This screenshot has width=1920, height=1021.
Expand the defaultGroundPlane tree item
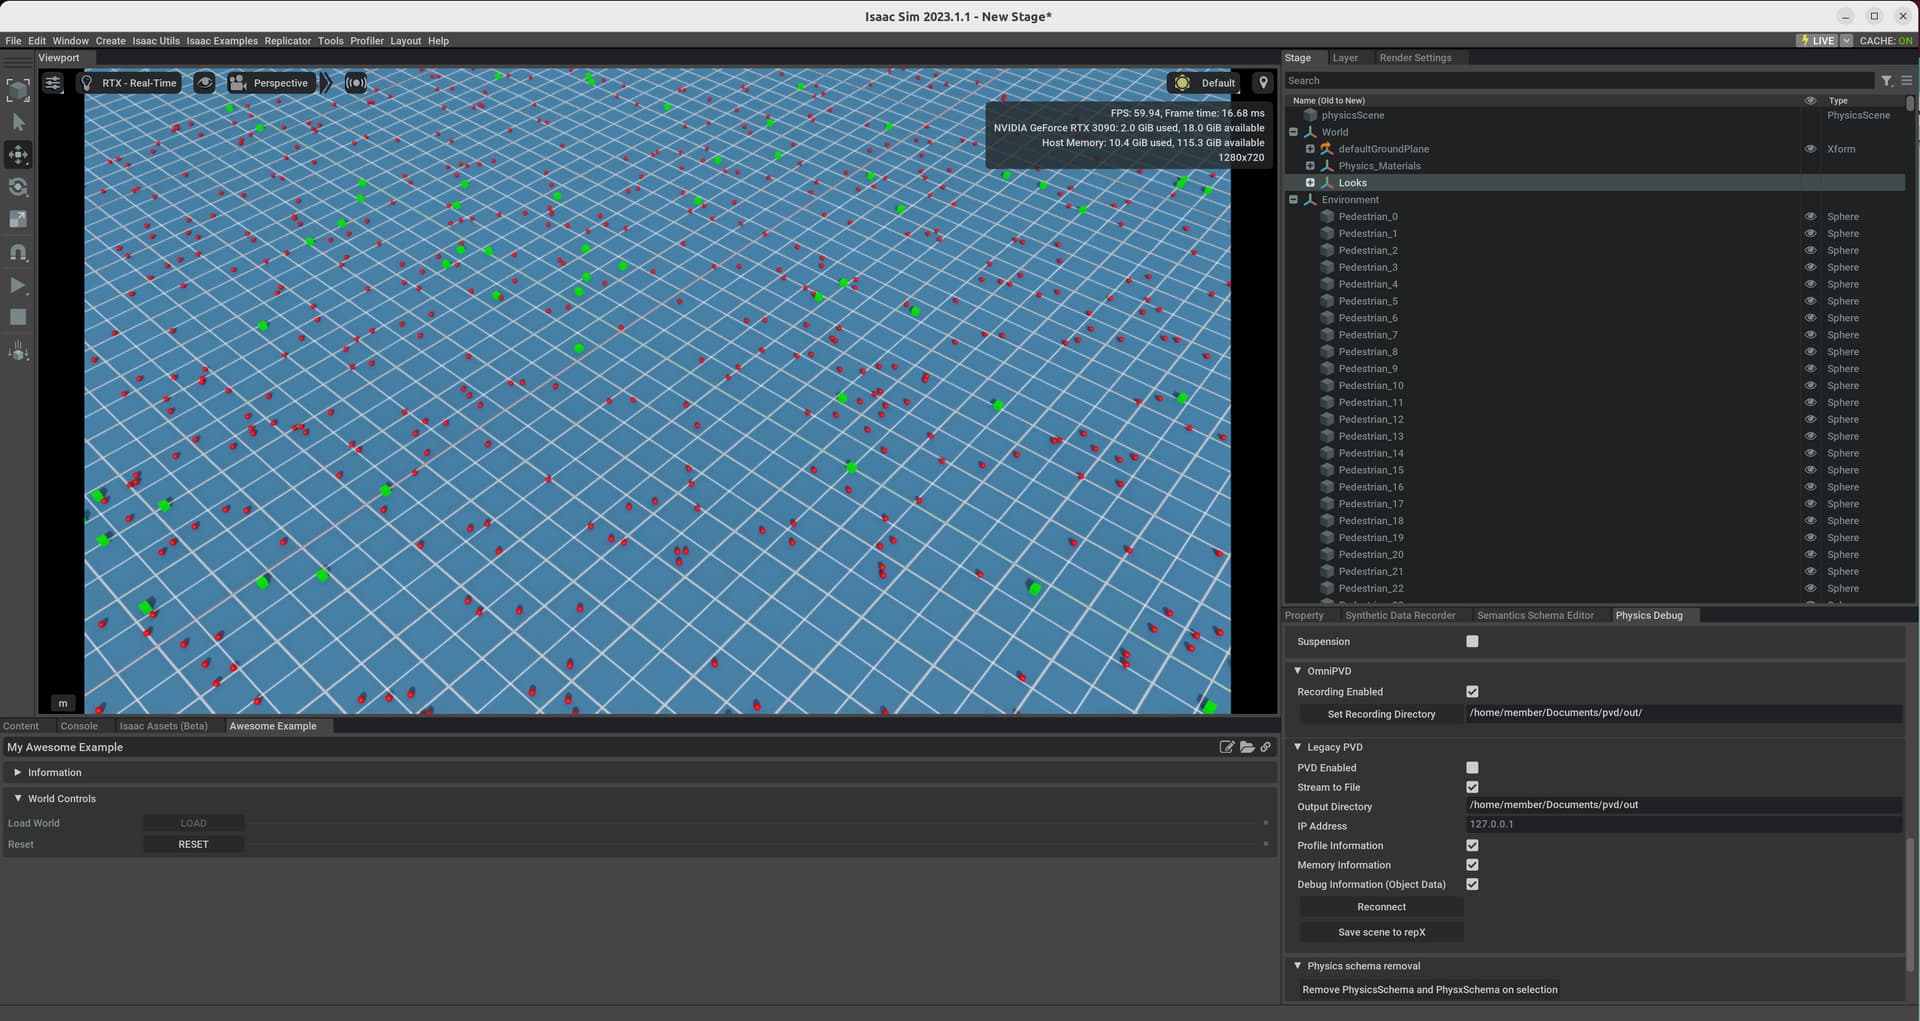click(x=1310, y=148)
